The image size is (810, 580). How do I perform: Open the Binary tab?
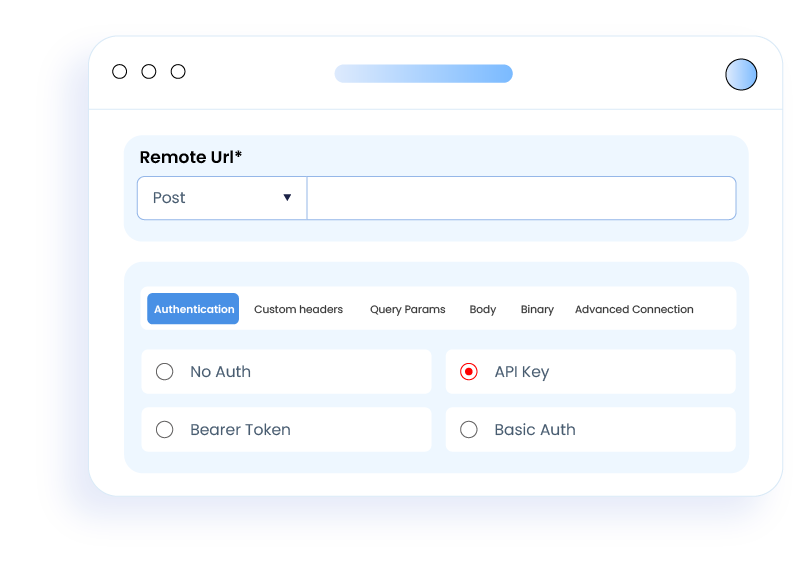[x=537, y=309]
